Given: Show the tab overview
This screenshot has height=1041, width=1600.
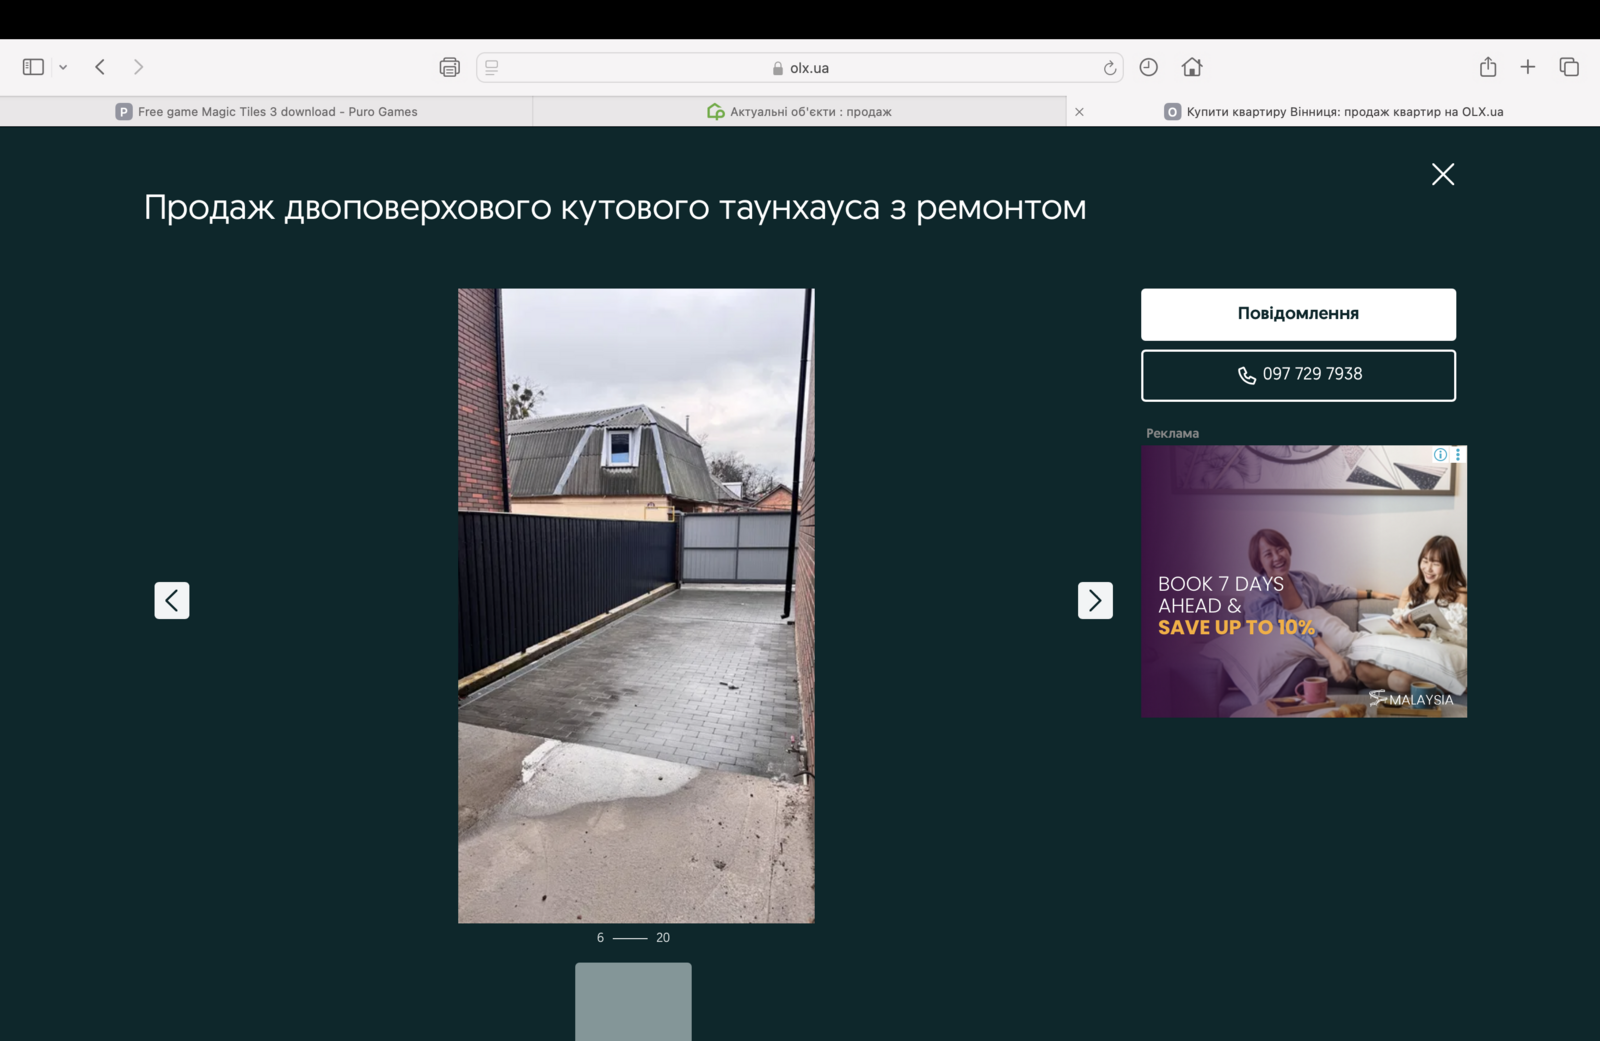Looking at the screenshot, I should (1568, 67).
